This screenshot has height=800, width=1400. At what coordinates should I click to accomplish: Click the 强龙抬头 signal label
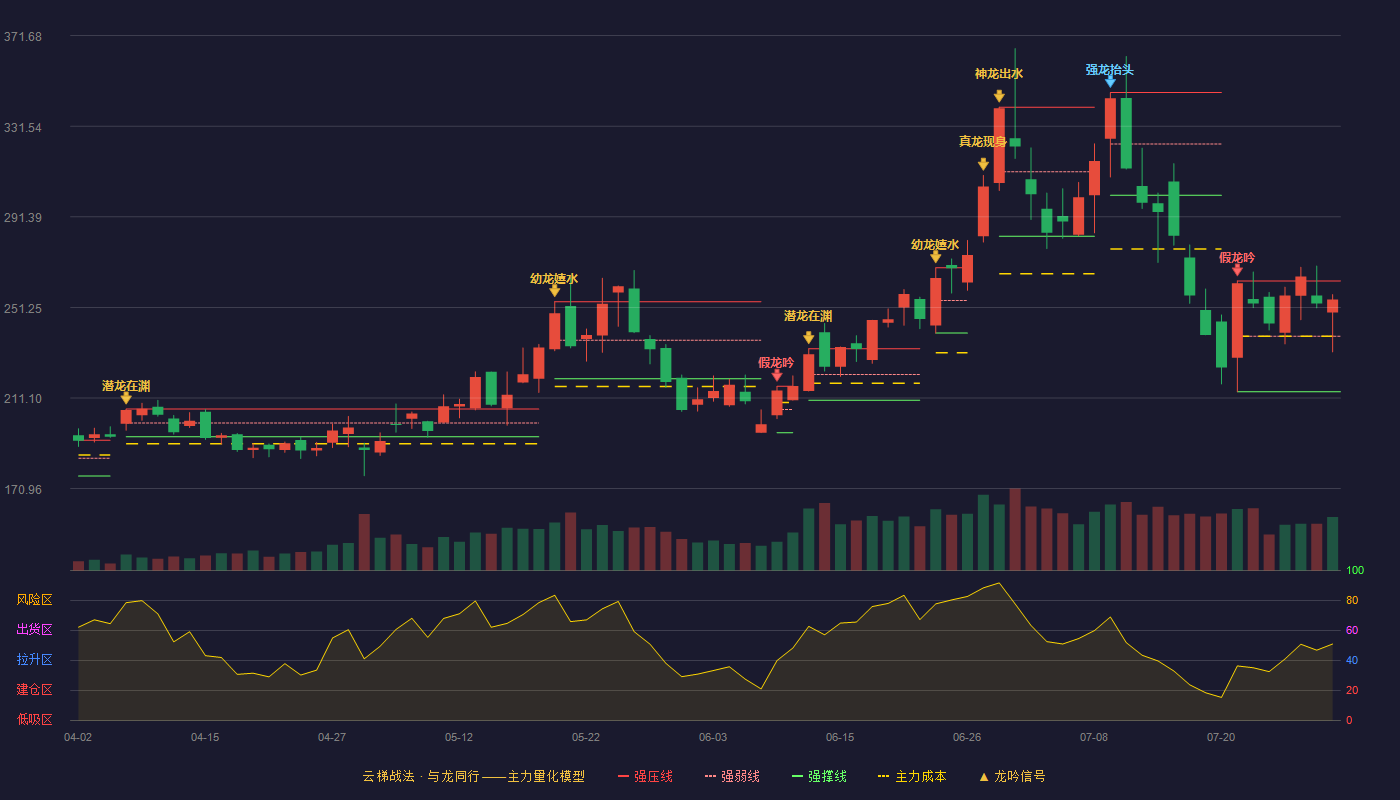(x=1110, y=70)
